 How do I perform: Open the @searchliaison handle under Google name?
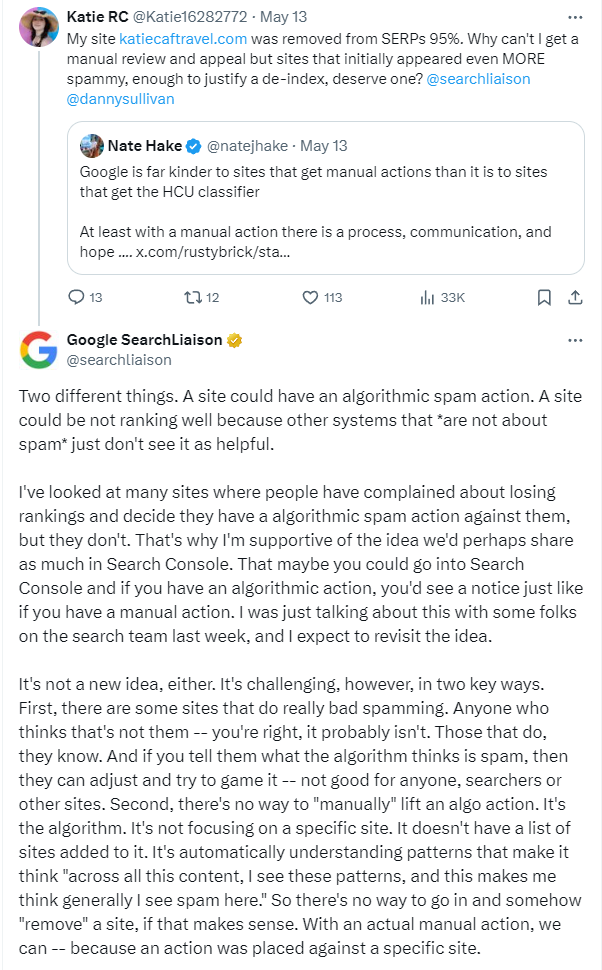pos(119,360)
